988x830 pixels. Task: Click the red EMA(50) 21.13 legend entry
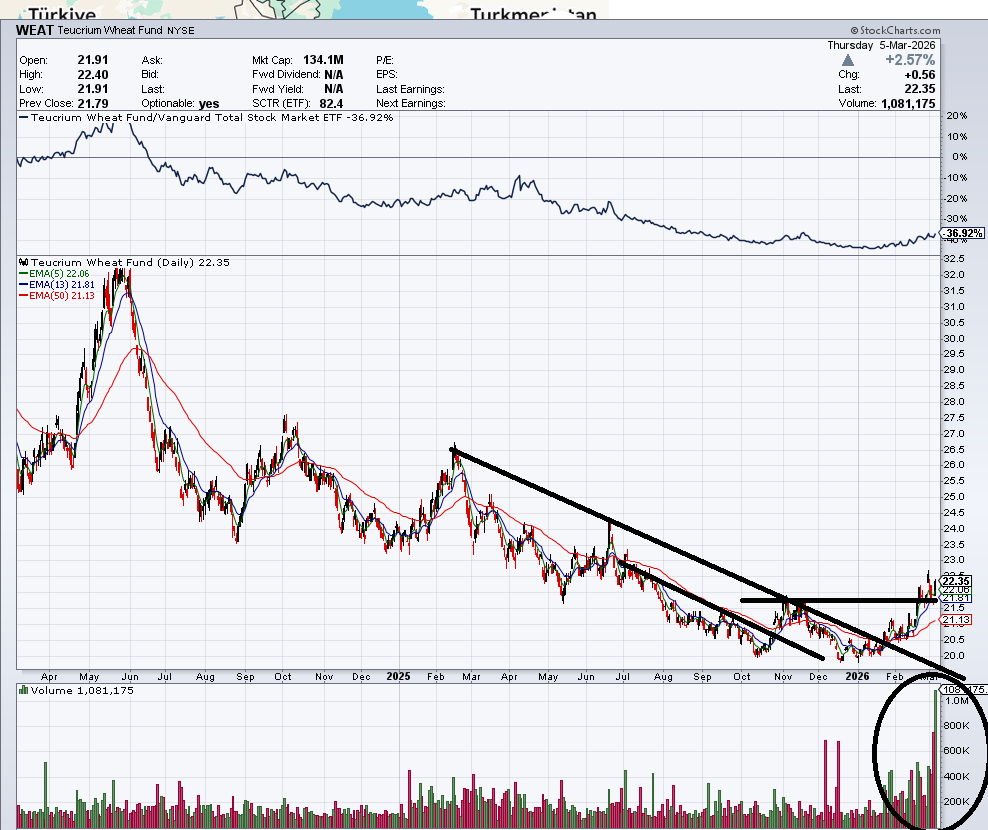57,295
